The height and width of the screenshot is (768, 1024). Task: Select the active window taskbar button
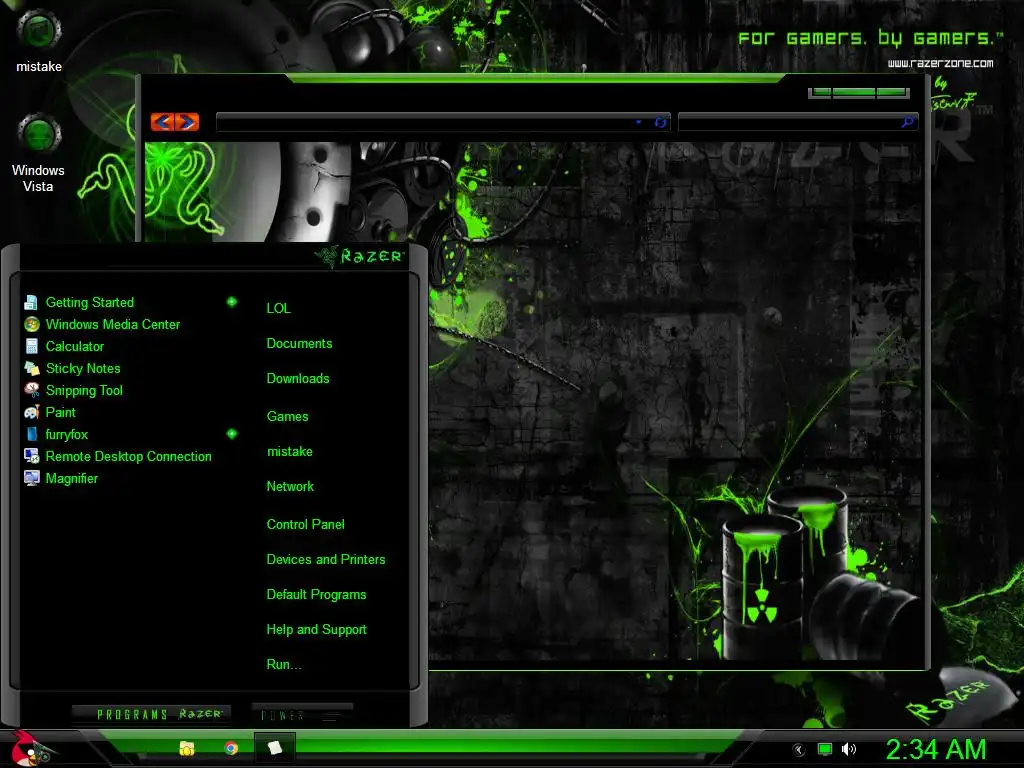click(x=274, y=748)
